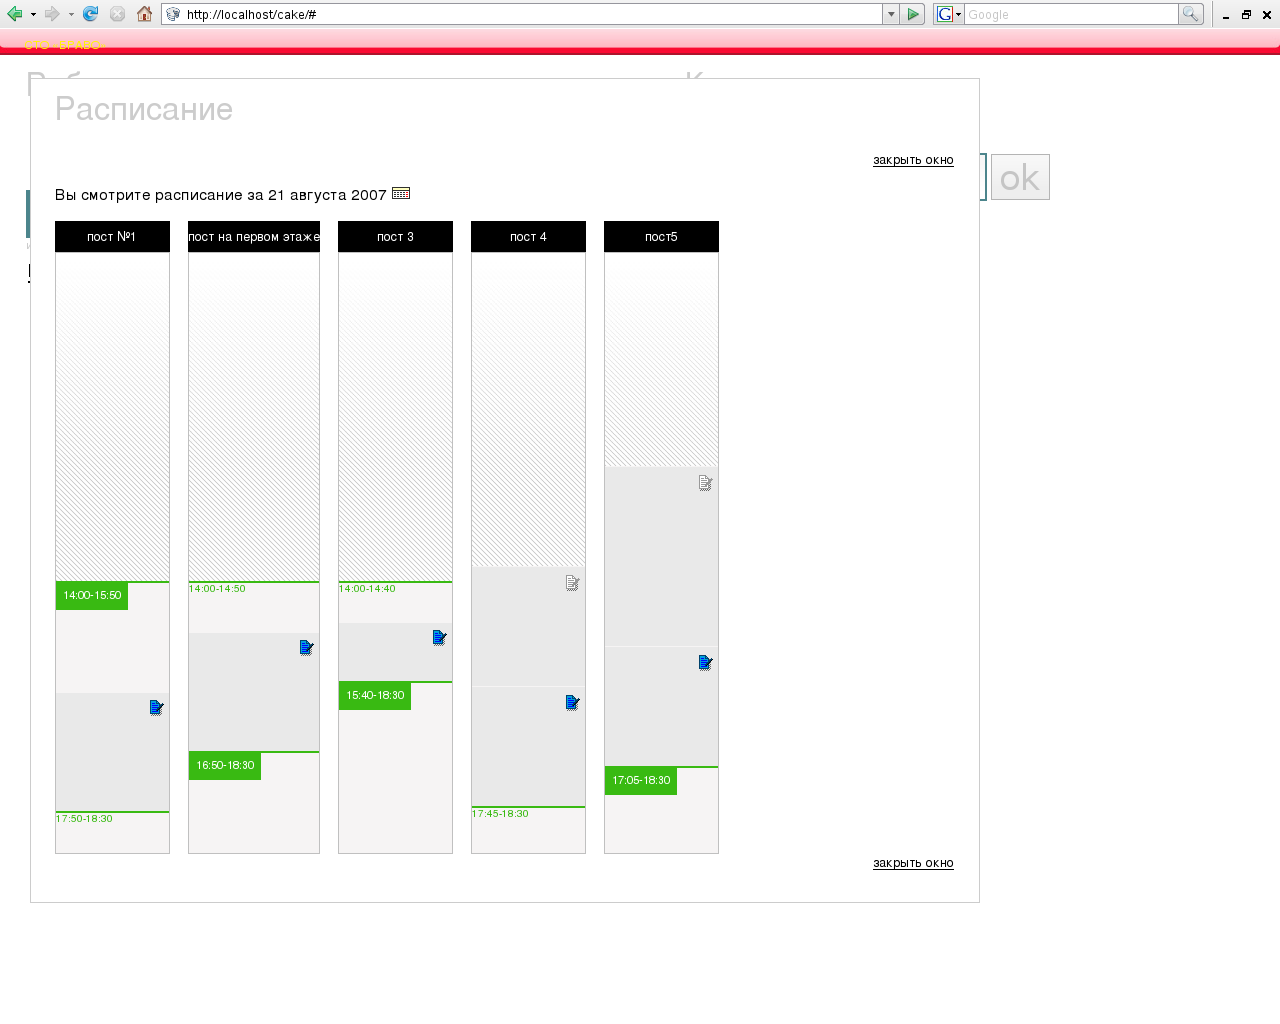This screenshot has width=1280, height=1024.
Task: Edit the blue-icon slot in пост 4
Action: click(x=572, y=703)
